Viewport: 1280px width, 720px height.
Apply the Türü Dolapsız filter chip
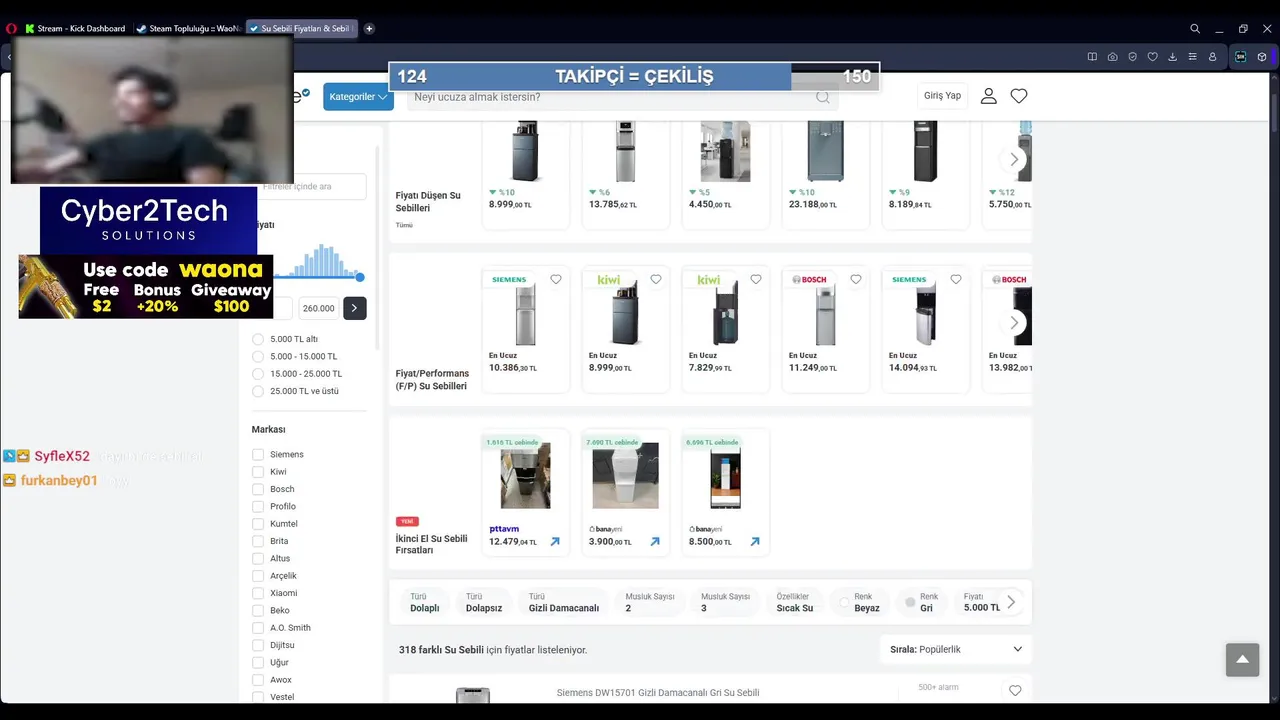click(484, 602)
